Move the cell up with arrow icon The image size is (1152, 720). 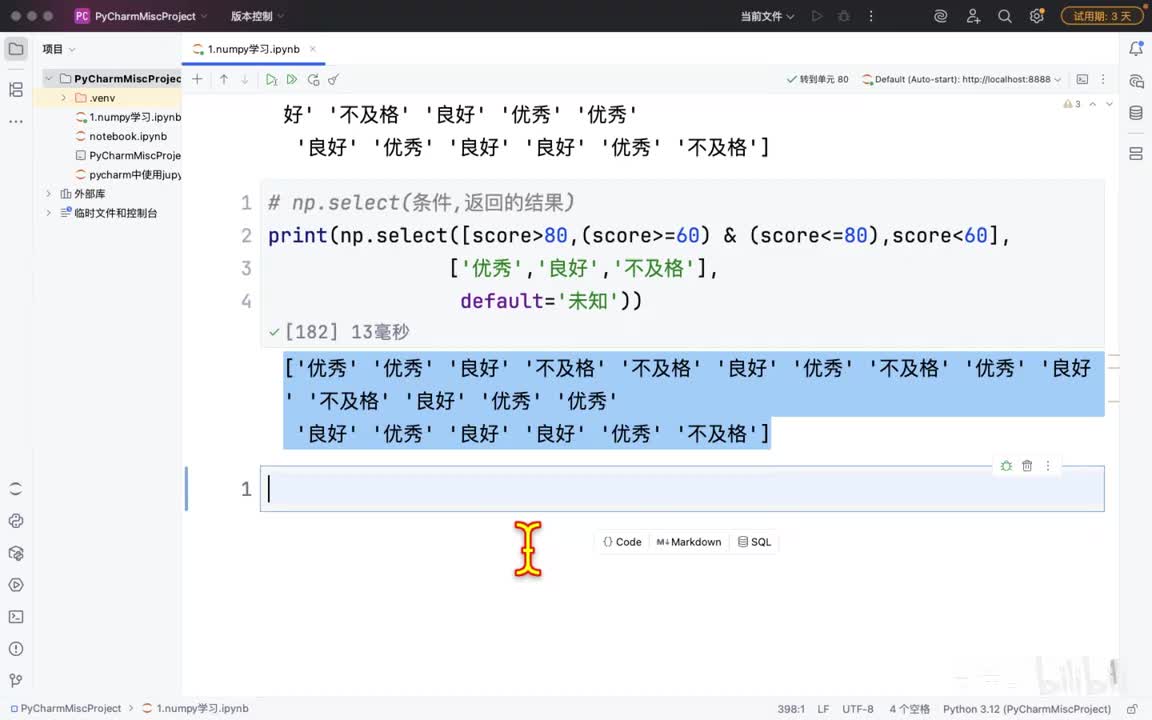pyautogui.click(x=223, y=79)
